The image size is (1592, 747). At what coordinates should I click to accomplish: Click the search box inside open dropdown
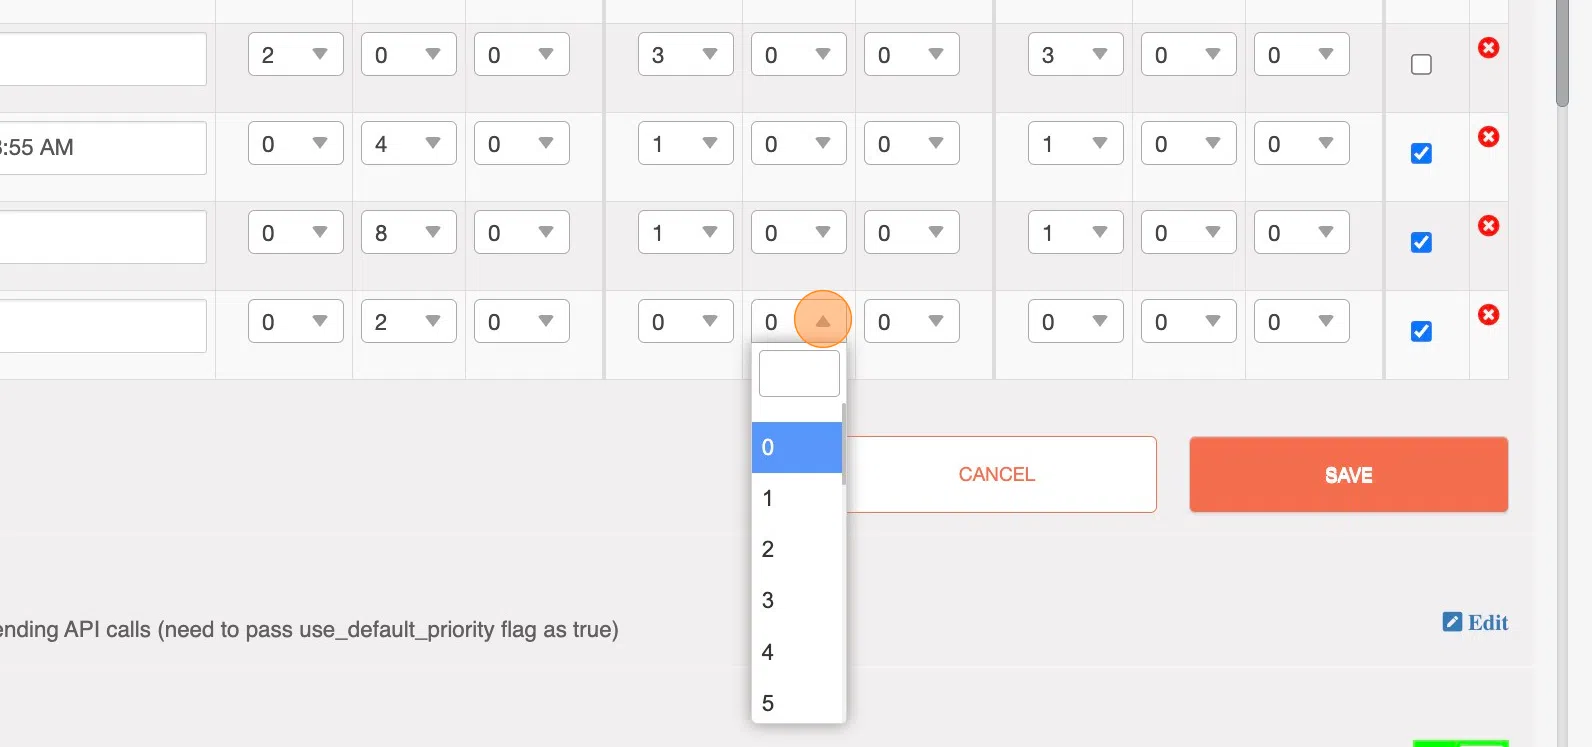pos(799,373)
